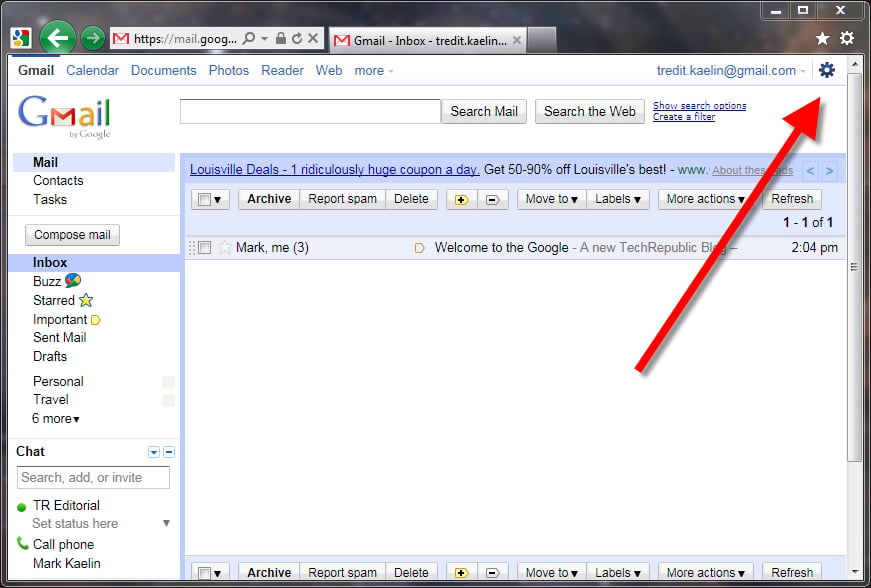871x588 pixels.
Task: Click the Google icon left of back button
Action: pyautogui.click(x=21, y=38)
